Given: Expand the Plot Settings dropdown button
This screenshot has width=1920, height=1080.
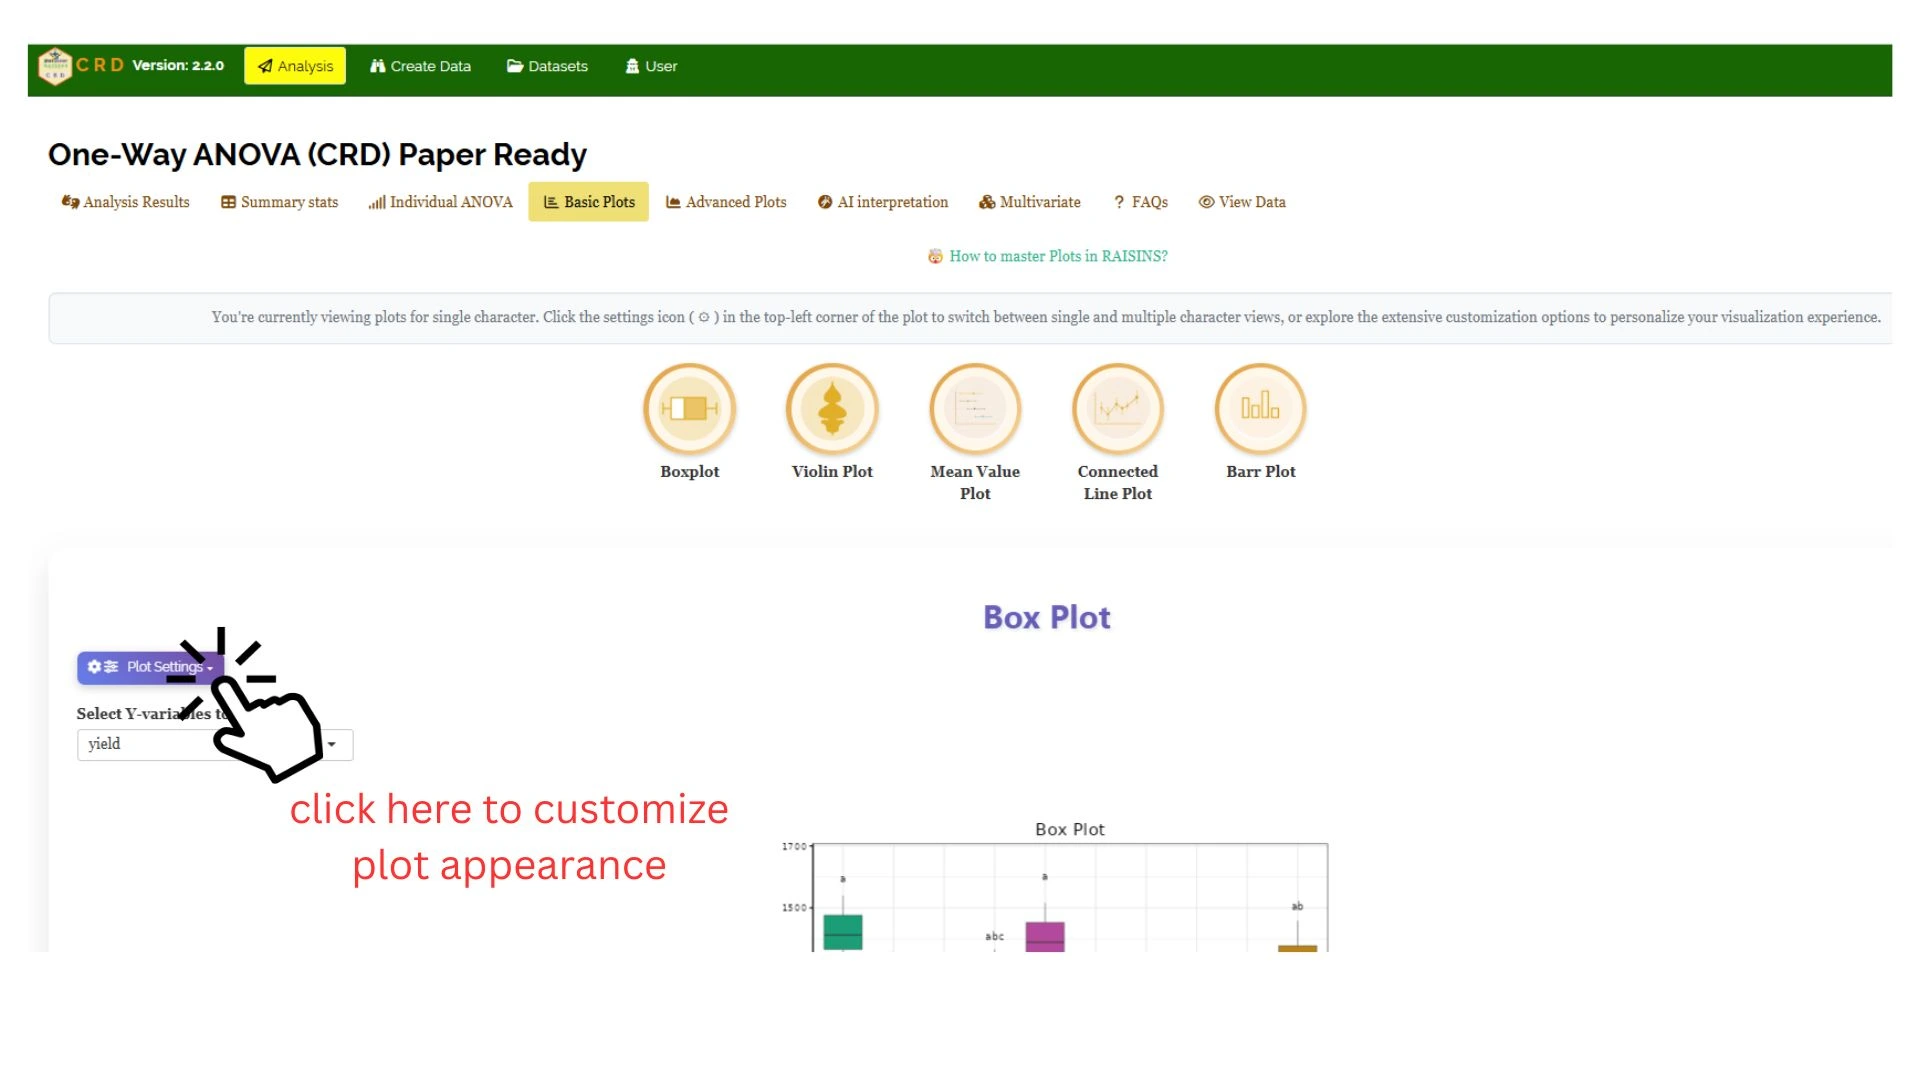Looking at the screenshot, I should (150, 667).
